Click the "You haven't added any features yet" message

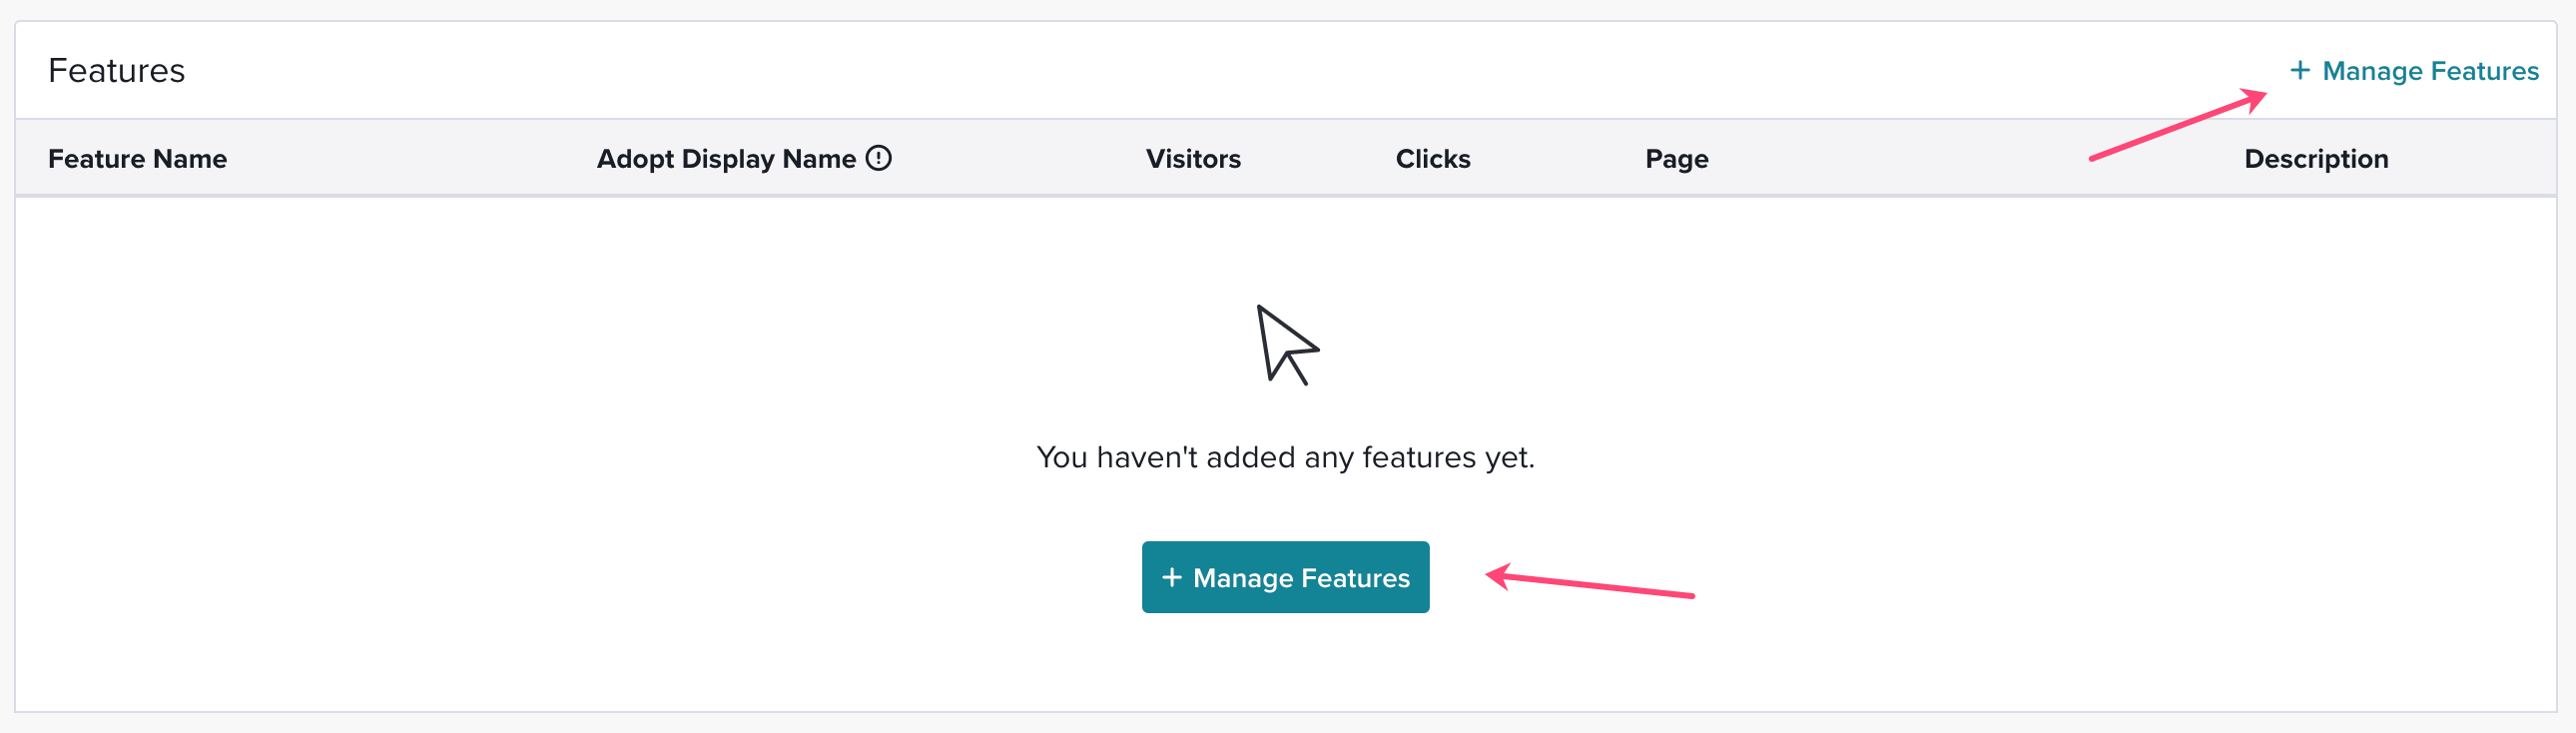[1285, 457]
